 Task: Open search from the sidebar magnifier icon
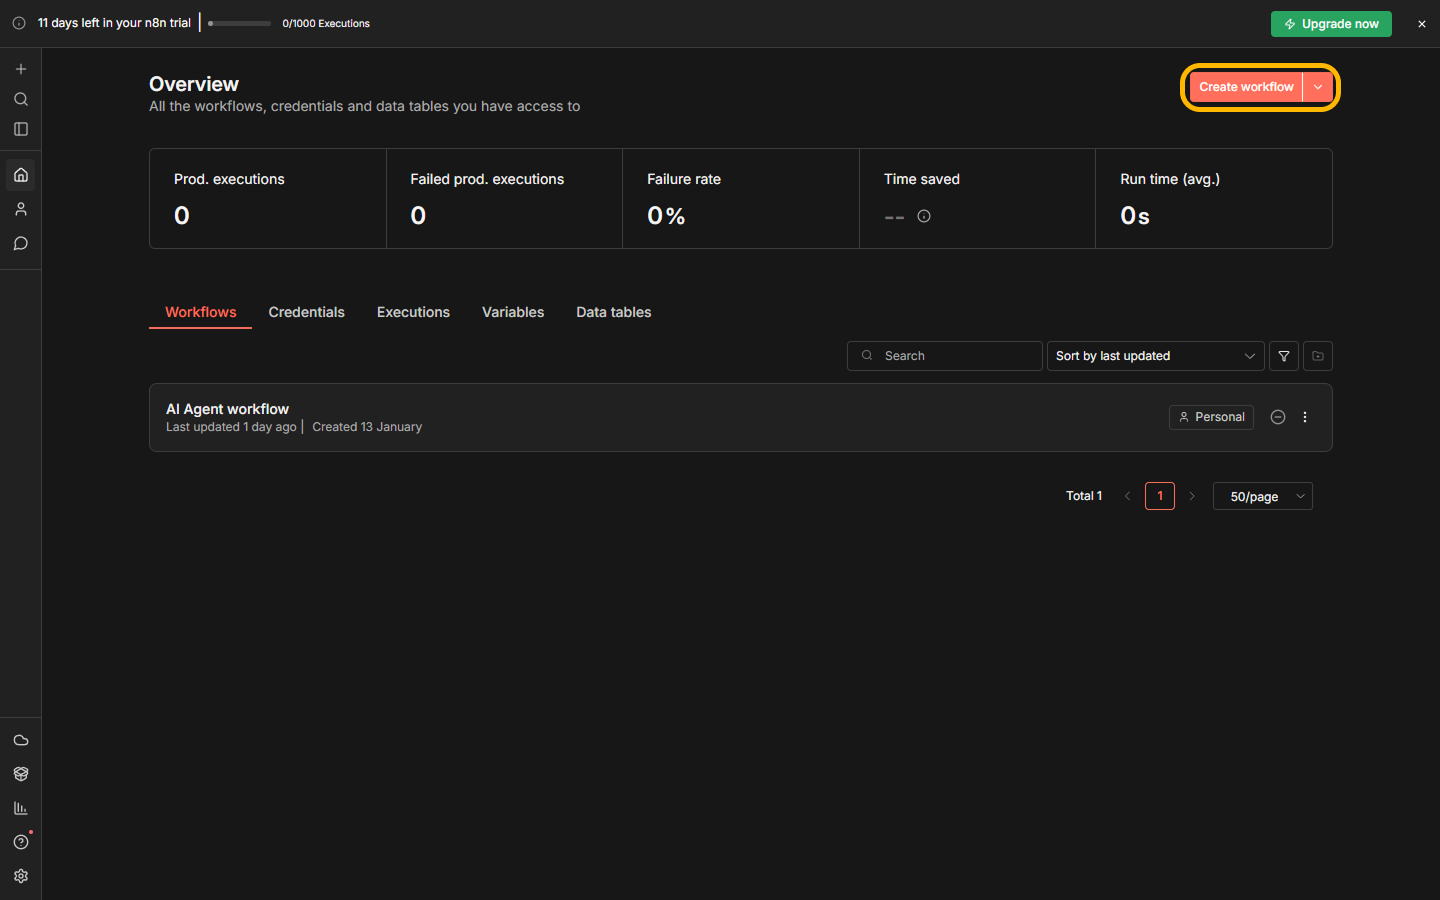[x=21, y=99]
